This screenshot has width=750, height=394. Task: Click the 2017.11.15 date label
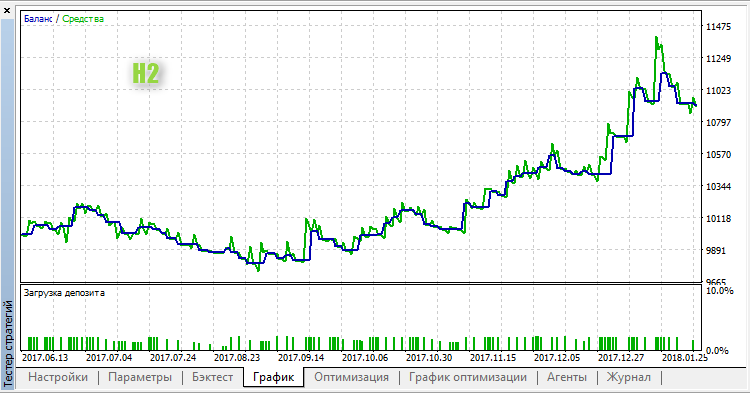[493, 358]
